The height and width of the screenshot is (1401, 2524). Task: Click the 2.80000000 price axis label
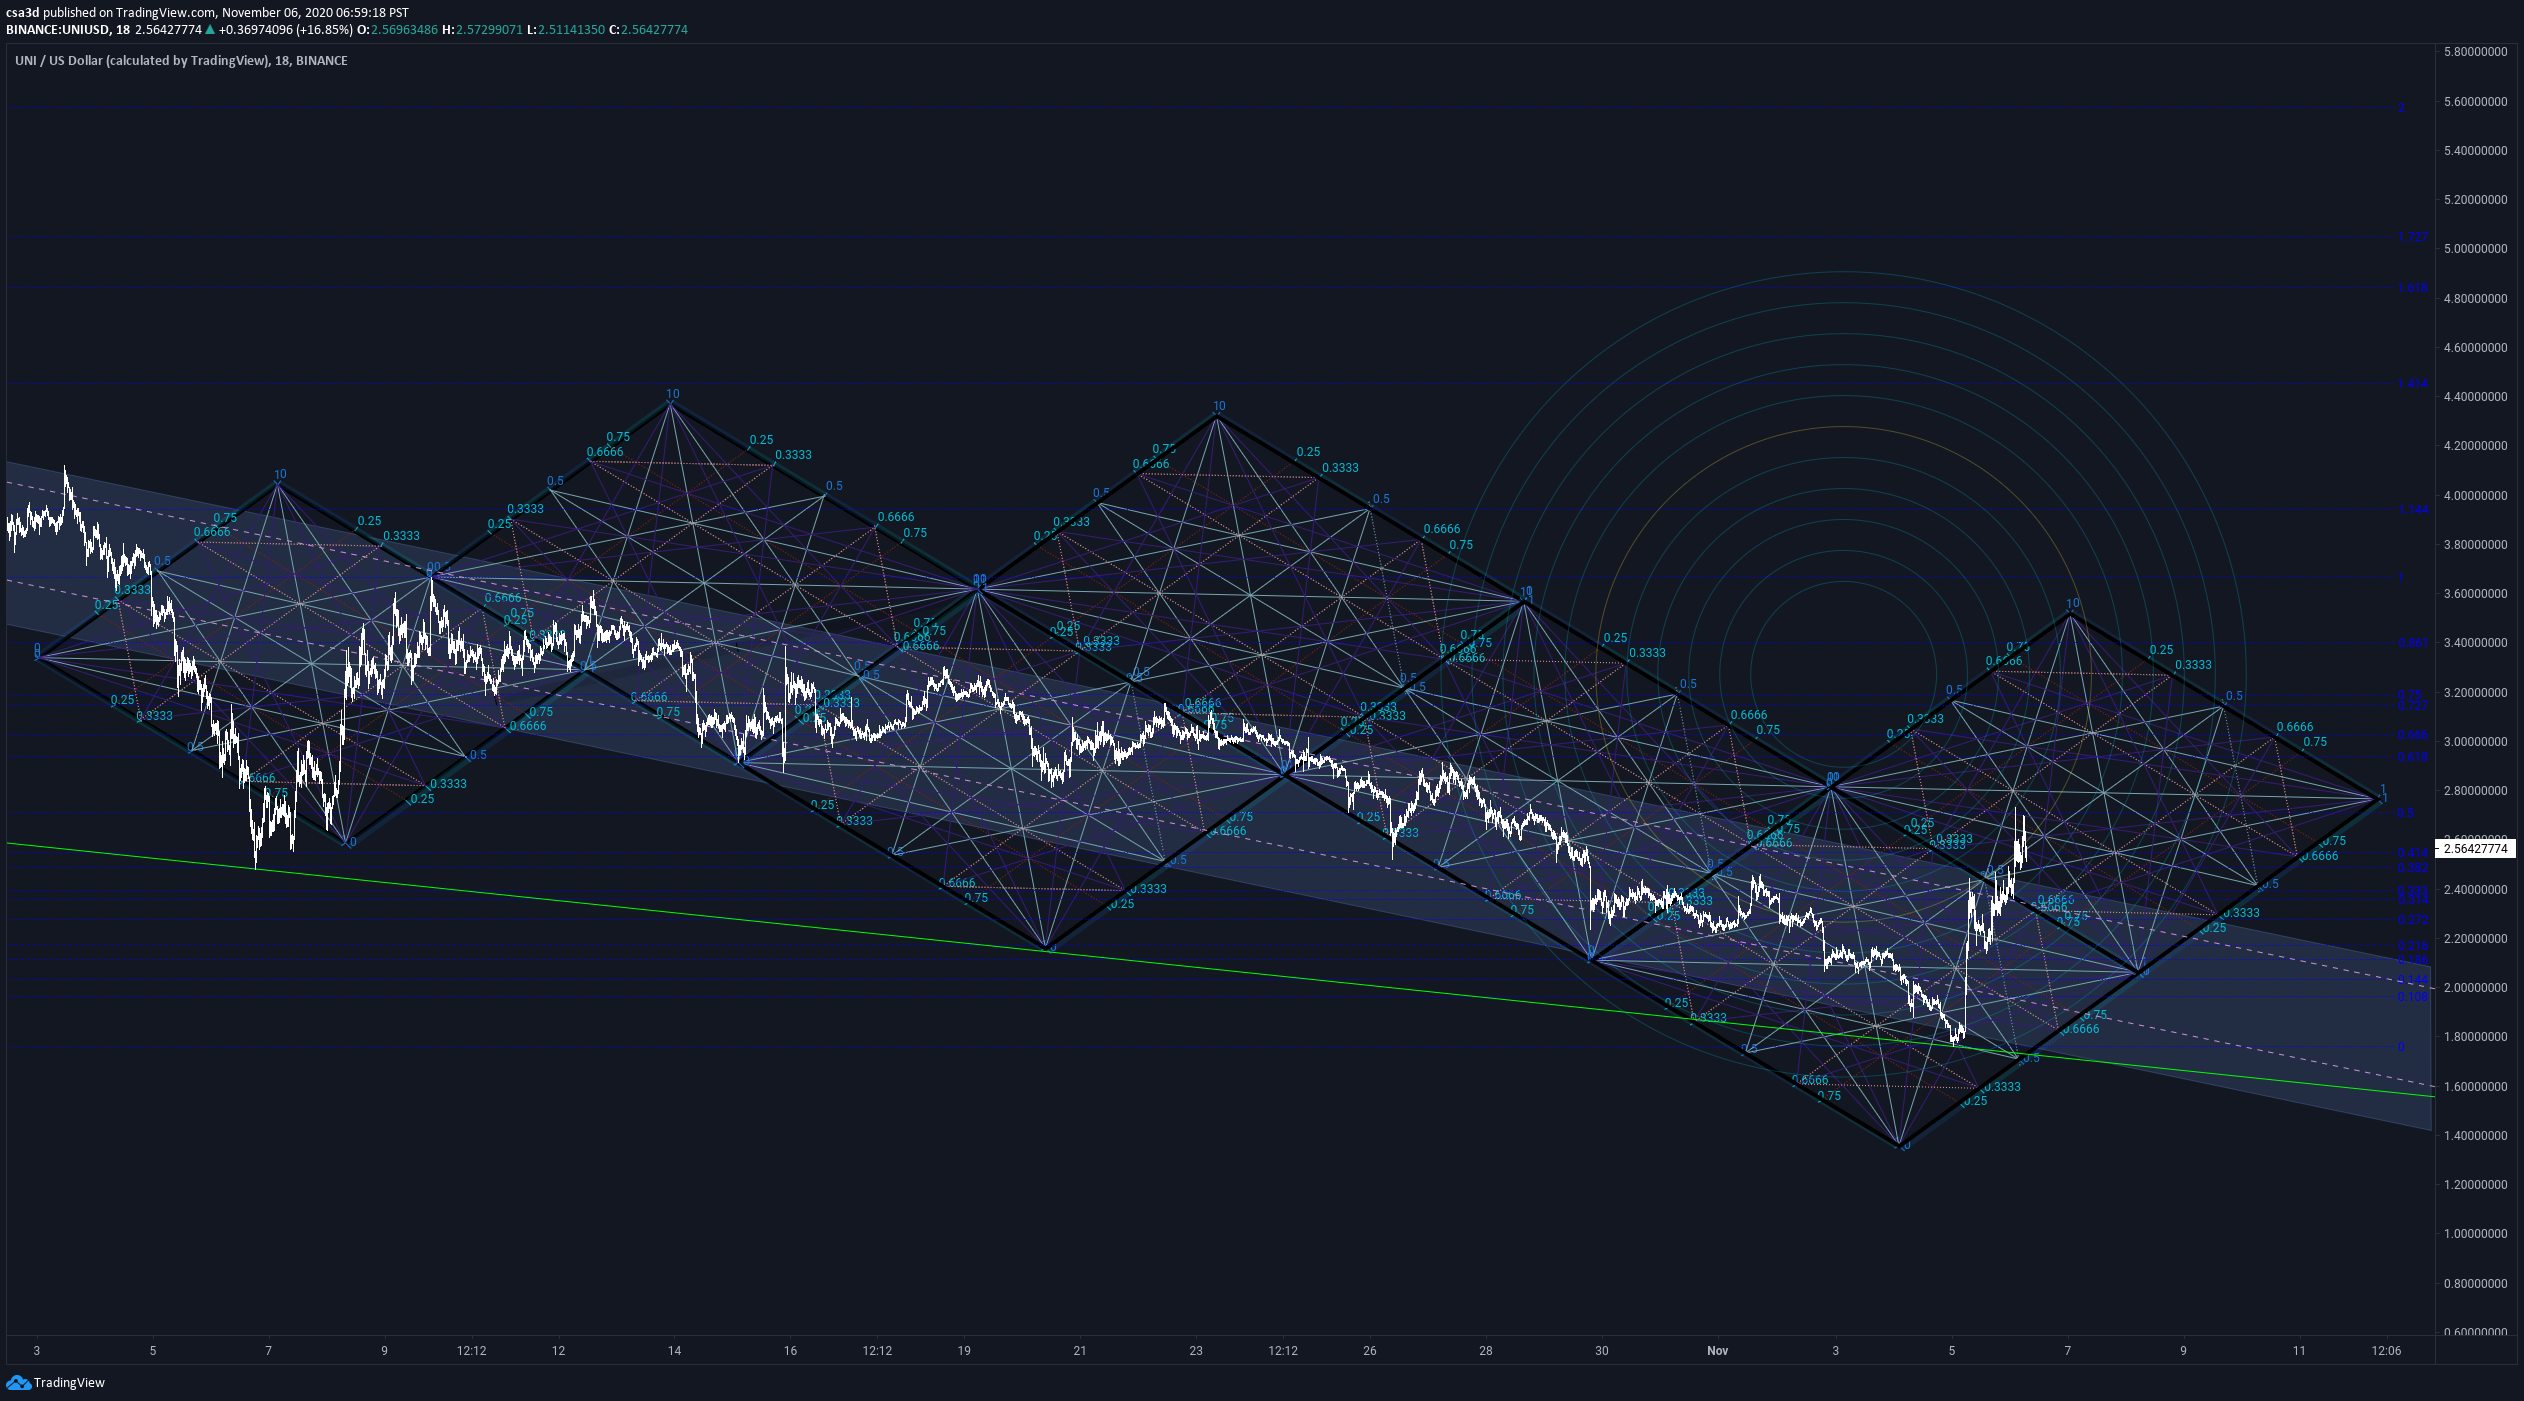2476,791
